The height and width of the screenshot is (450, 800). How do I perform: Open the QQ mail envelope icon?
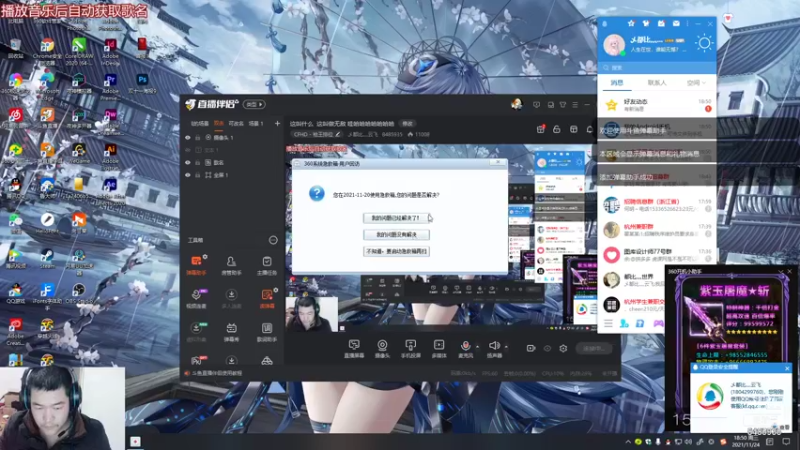tap(676, 23)
